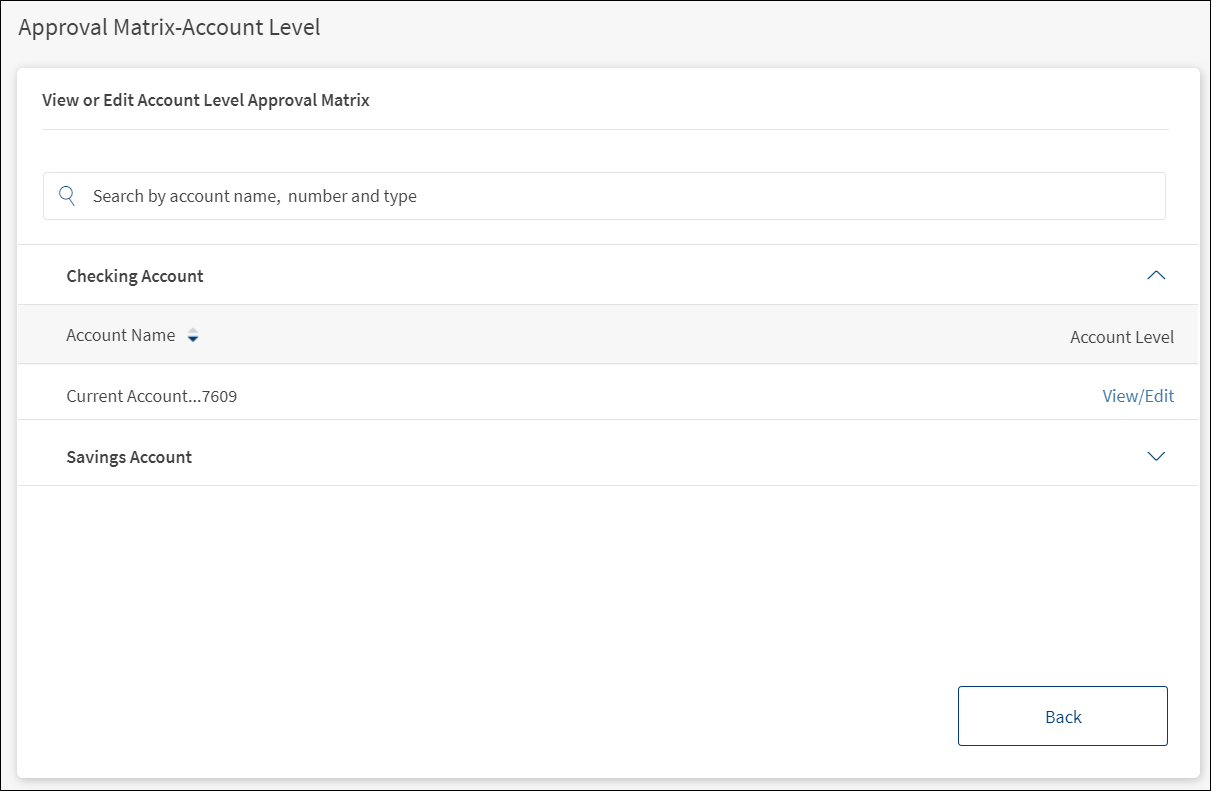The image size is (1211, 791).
Task: Click the upper arrow of the Account Name sort icon
Action: 193,332
